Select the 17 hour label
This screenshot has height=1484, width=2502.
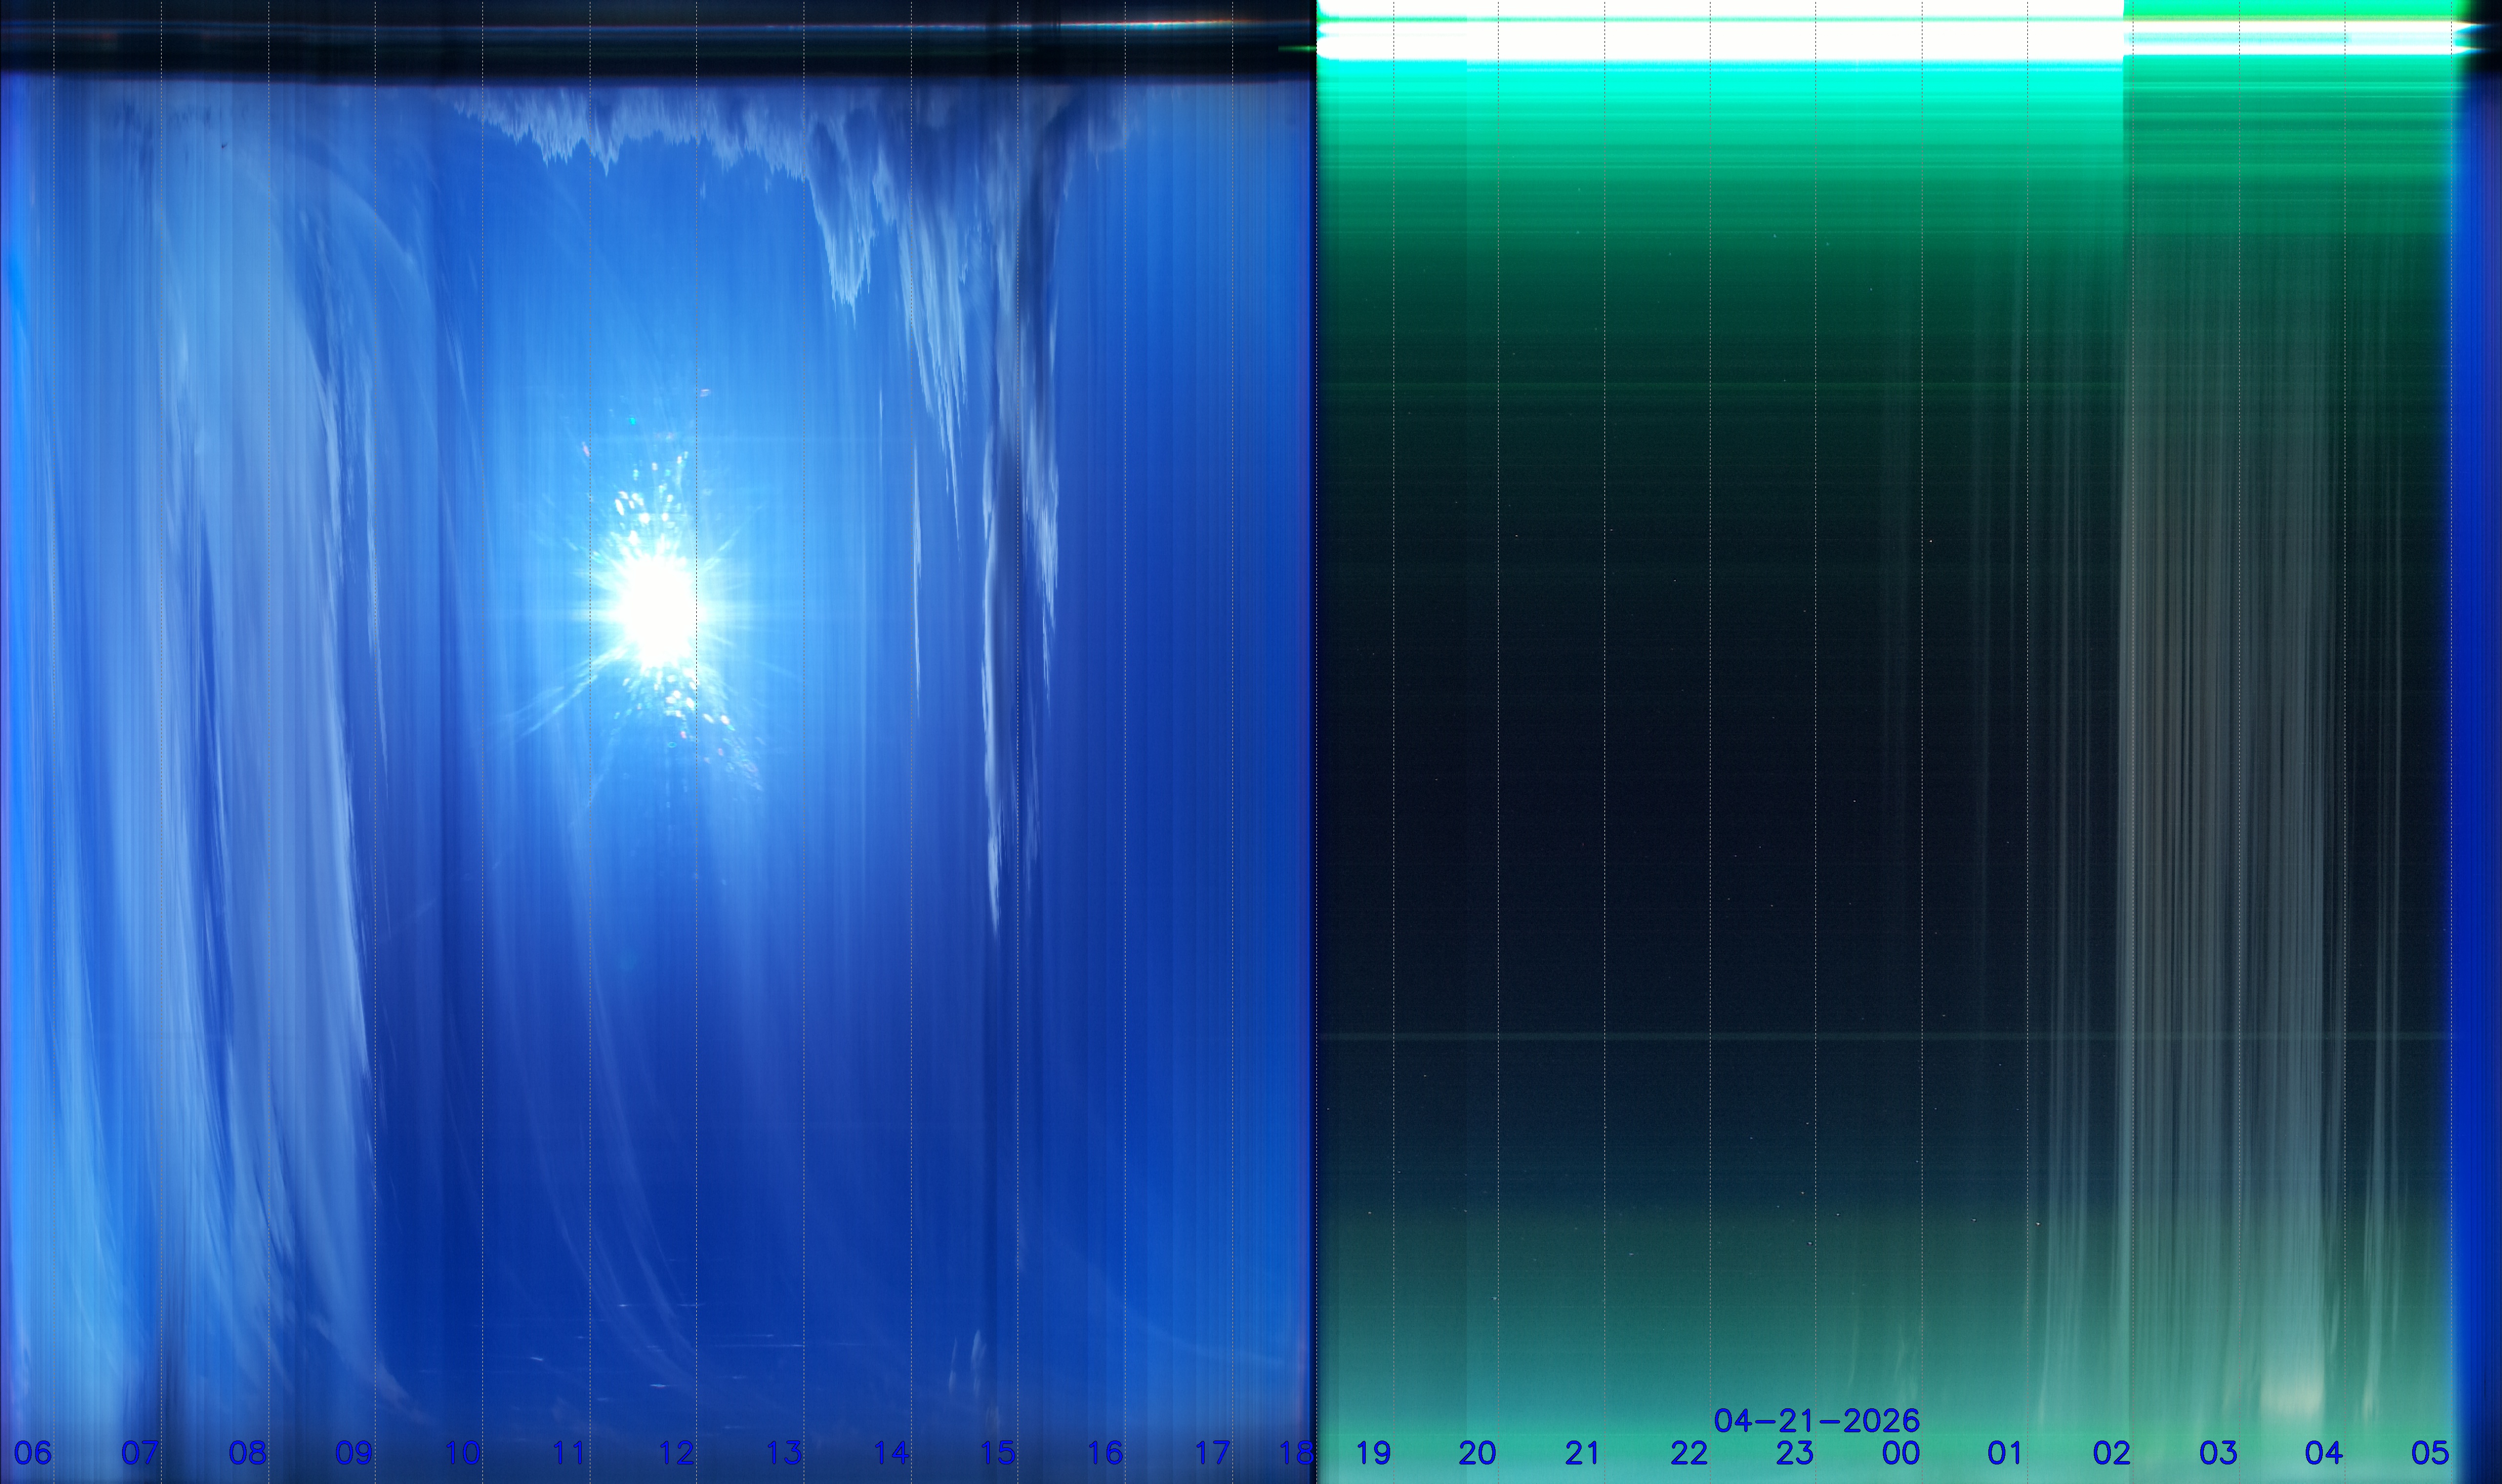(1212, 1452)
